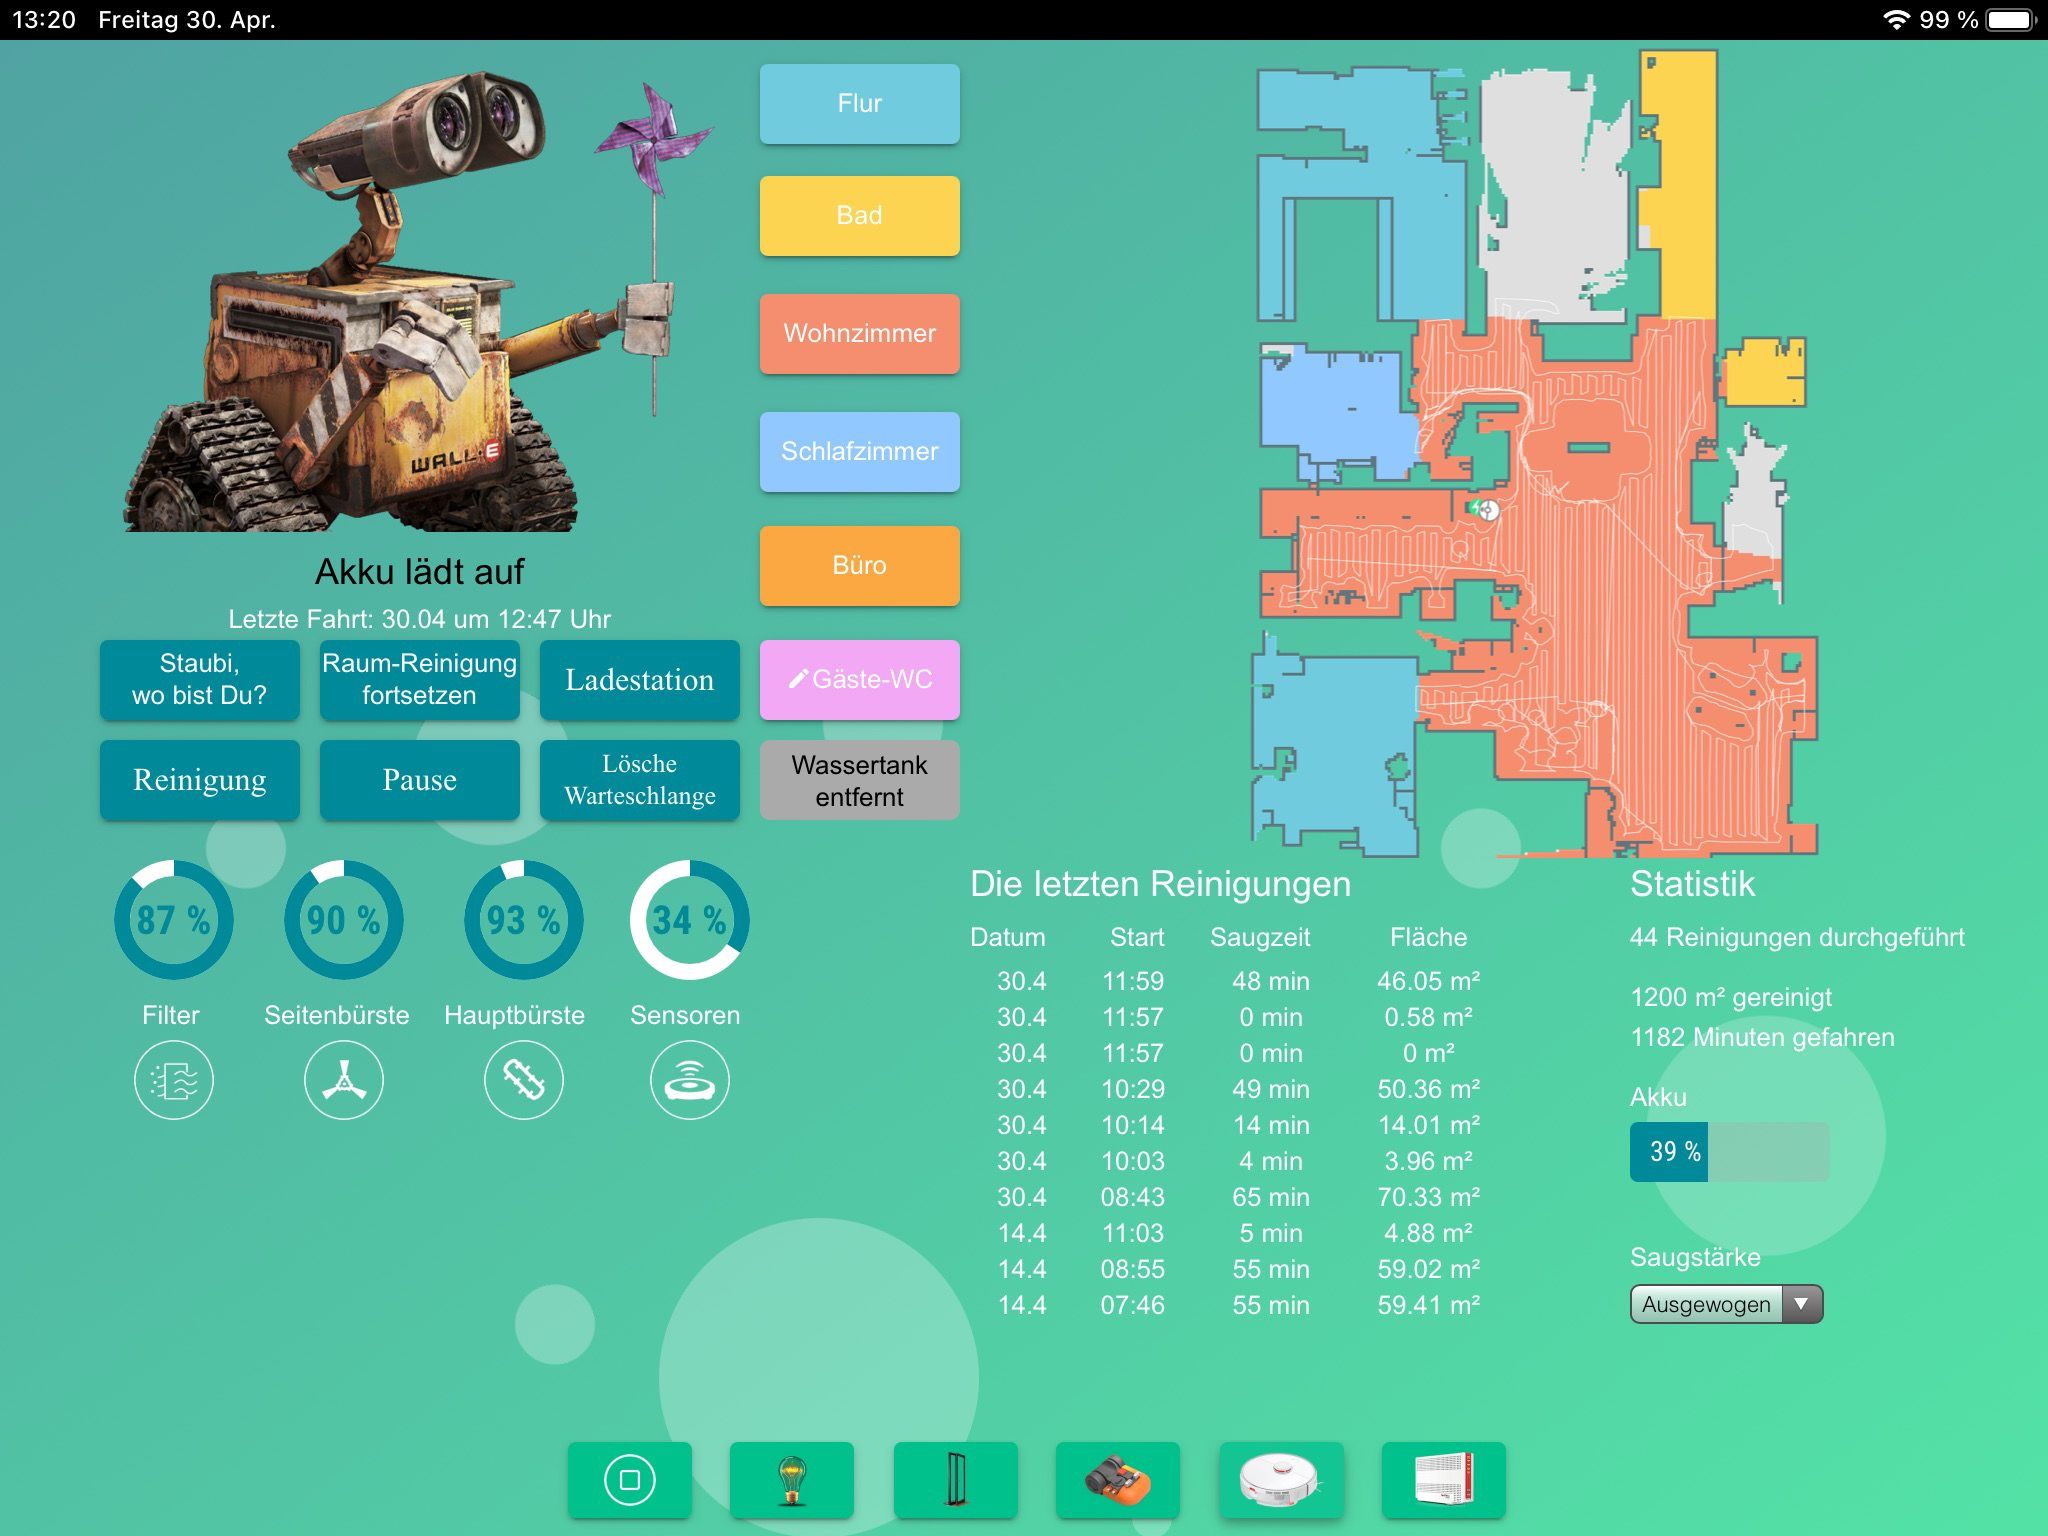Tap the Sensoren robot sensor icon

click(x=689, y=1081)
